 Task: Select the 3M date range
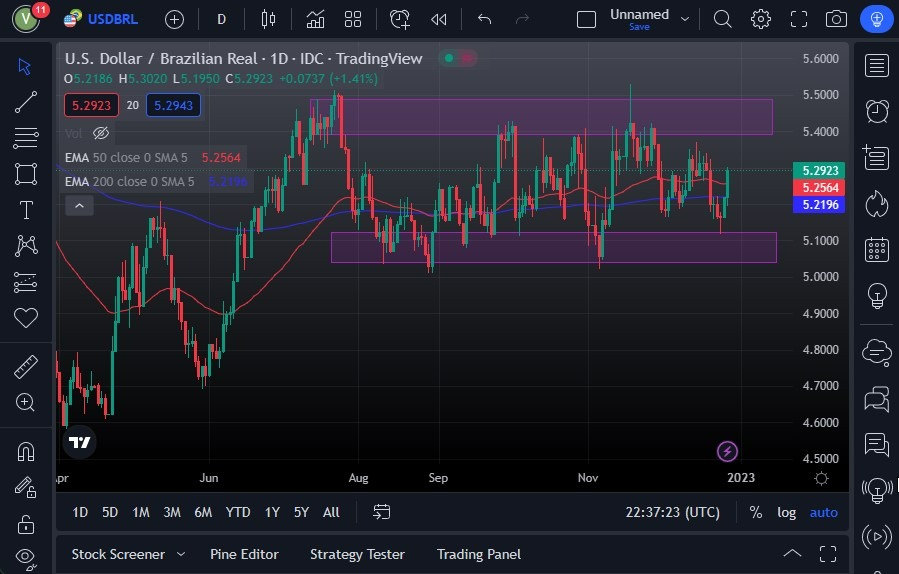tap(172, 512)
